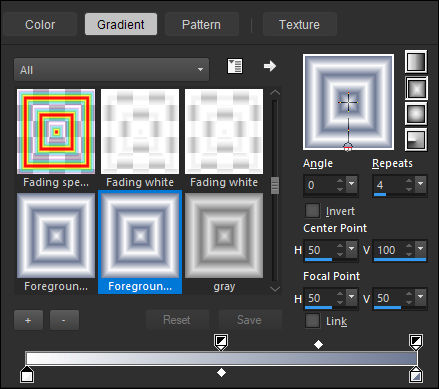Enable the Invert checkbox

tap(312, 211)
